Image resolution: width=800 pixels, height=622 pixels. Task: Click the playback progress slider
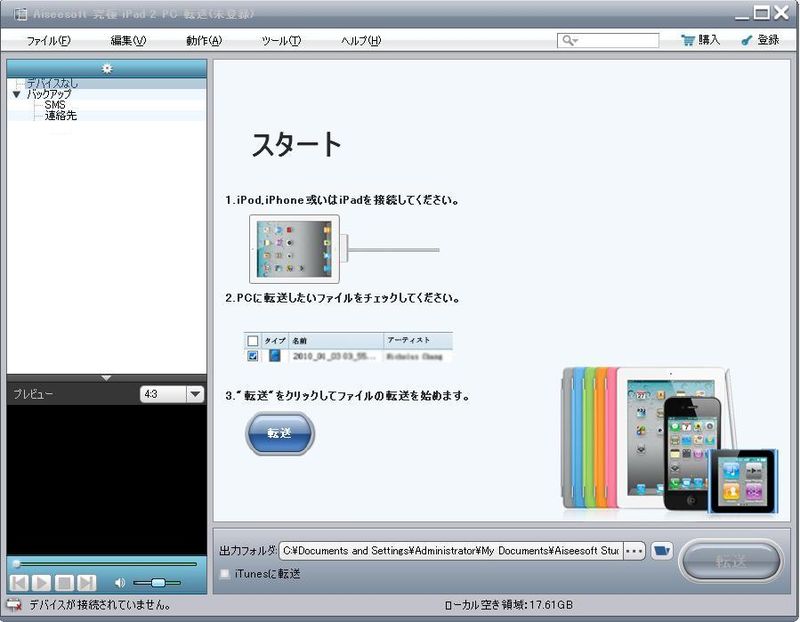pos(105,564)
